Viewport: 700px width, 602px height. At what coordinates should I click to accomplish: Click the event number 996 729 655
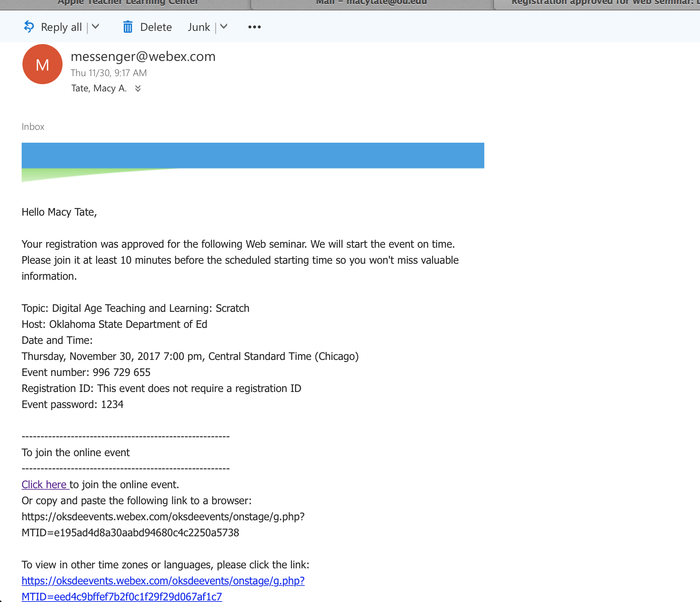[121, 372]
